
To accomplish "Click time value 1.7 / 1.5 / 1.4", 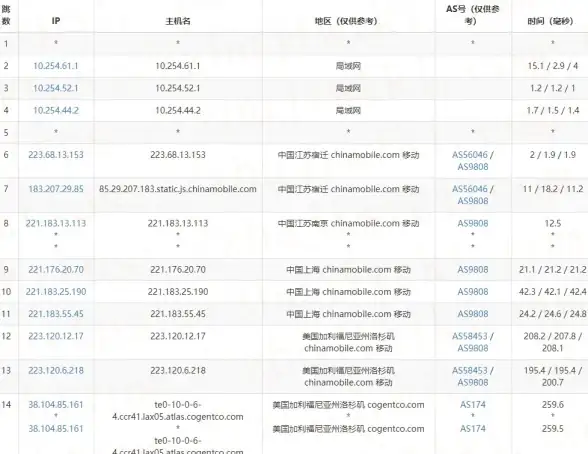I will pyautogui.click(x=552, y=110).
